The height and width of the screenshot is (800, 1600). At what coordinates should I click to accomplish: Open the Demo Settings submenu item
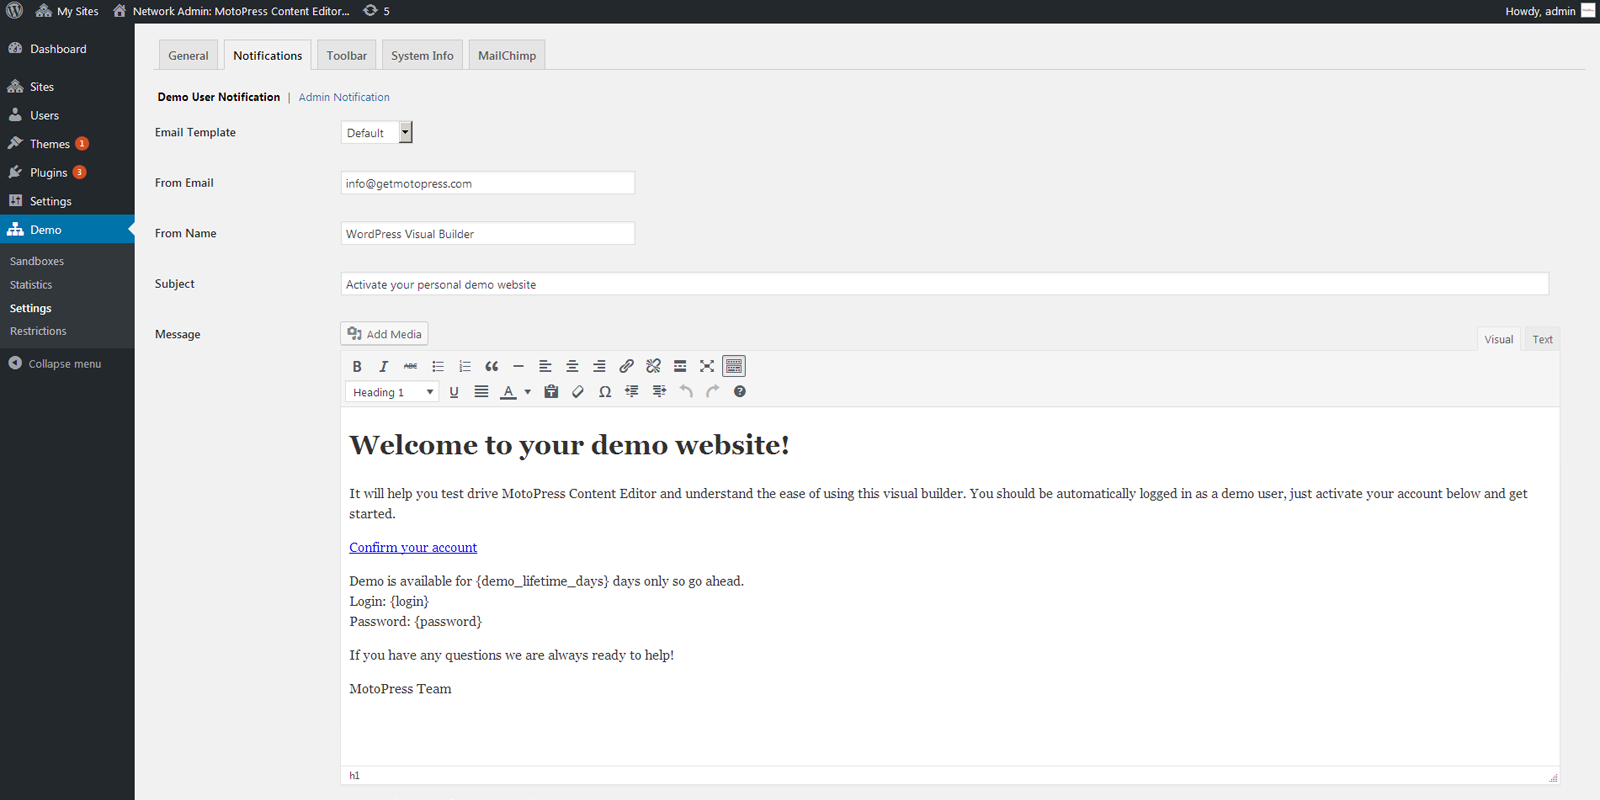(x=31, y=308)
